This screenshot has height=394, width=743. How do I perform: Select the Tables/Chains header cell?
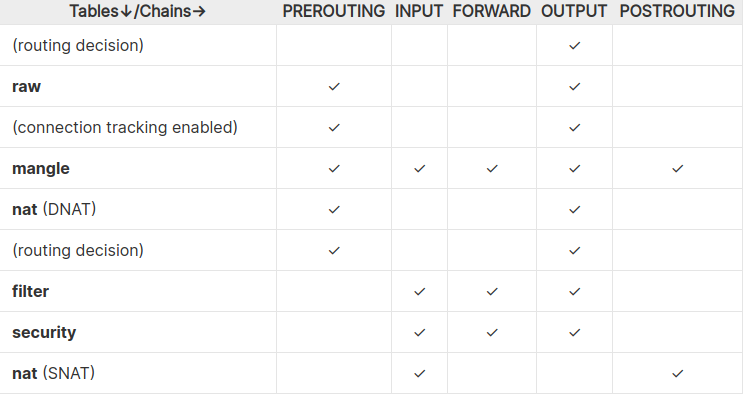point(138,11)
